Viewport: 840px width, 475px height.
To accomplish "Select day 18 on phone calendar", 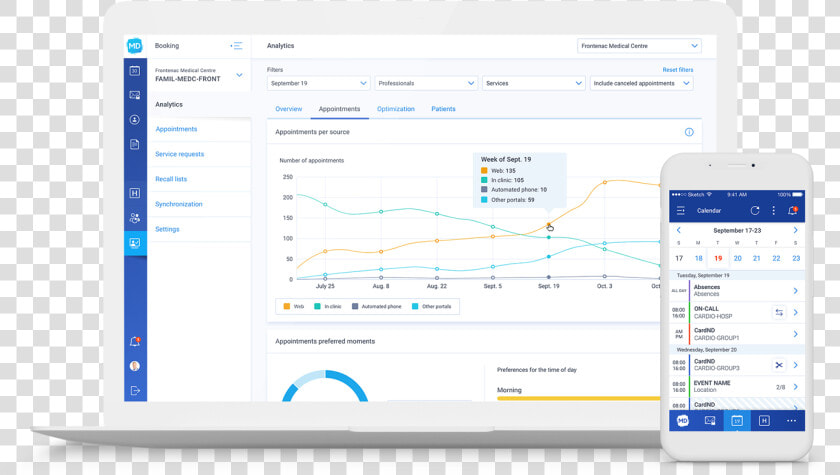I will 699,258.
